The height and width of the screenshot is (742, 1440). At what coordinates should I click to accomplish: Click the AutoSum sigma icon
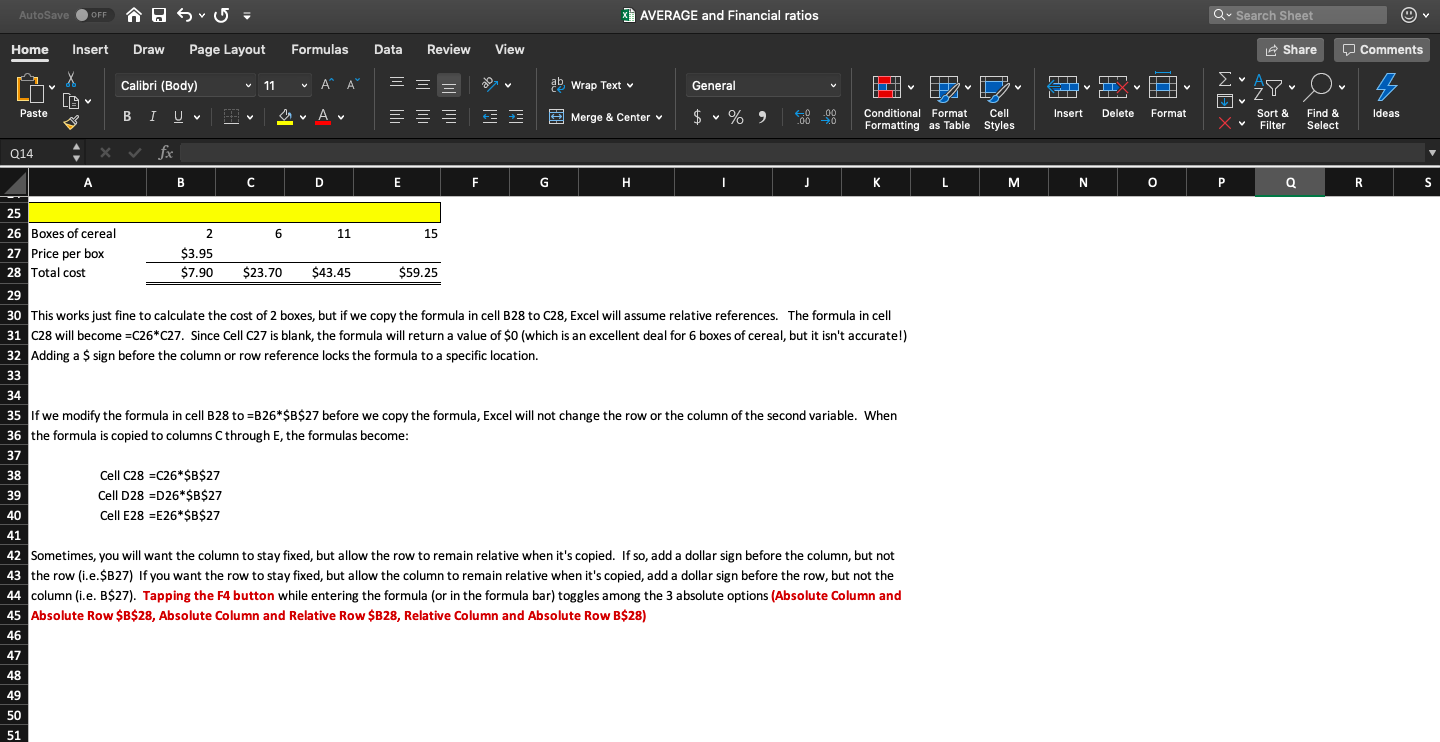[x=1226, y=80]
